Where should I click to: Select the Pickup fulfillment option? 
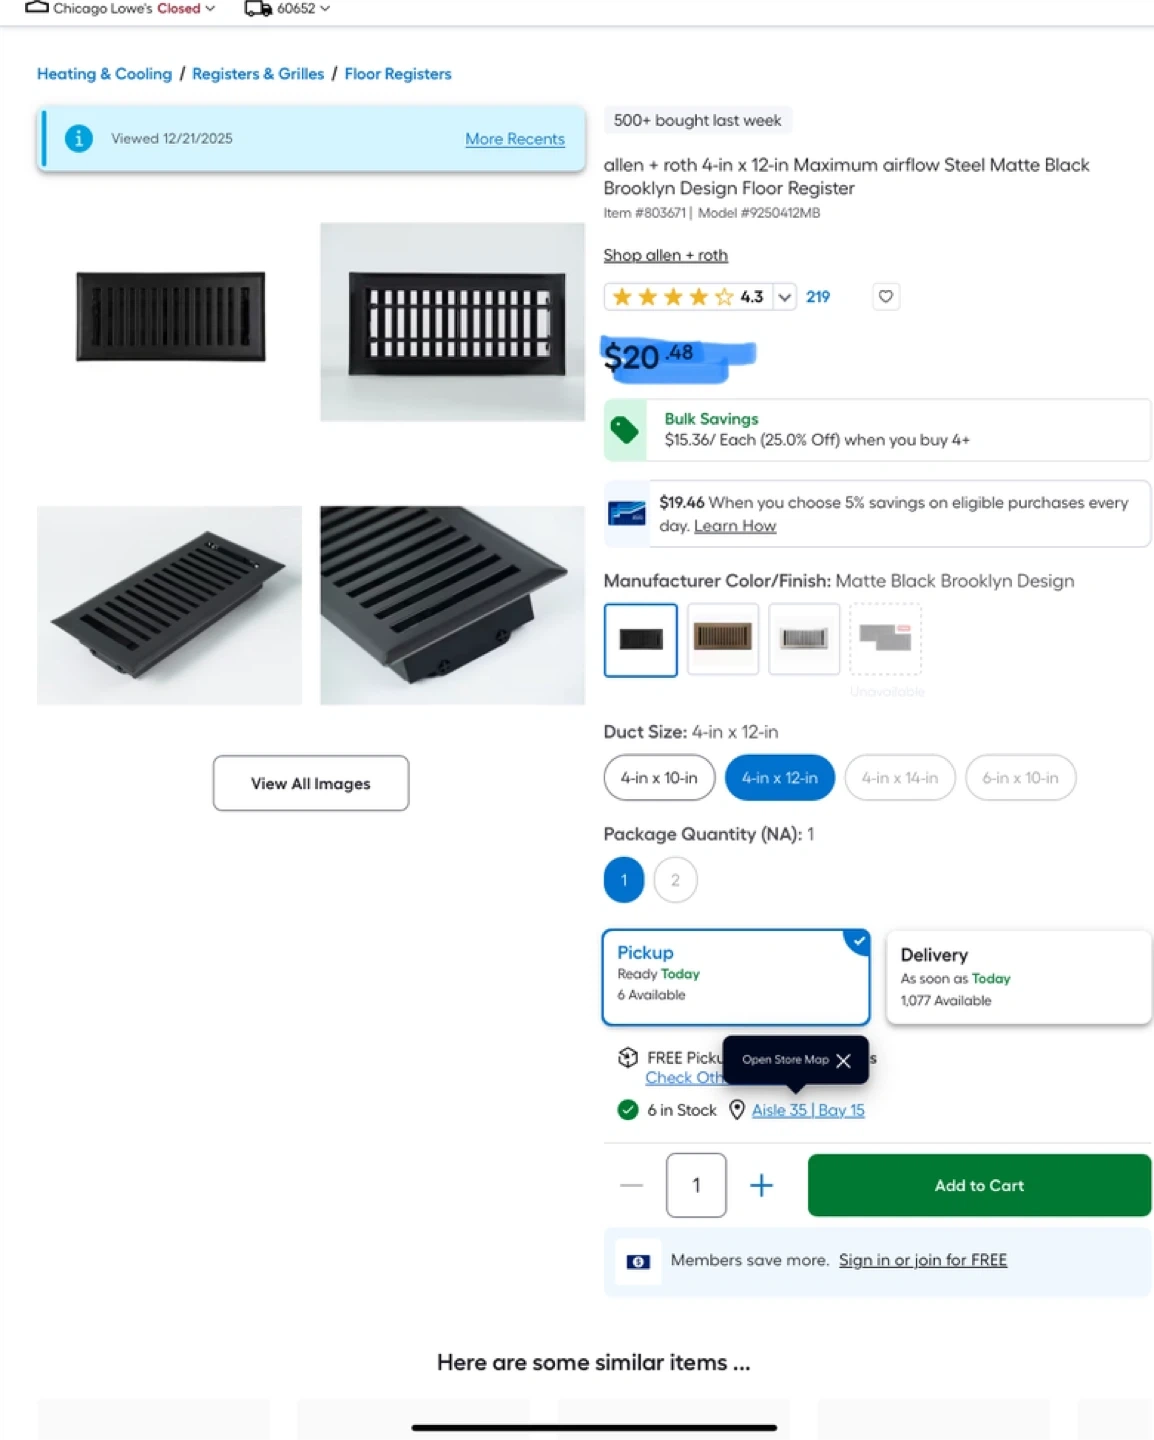coord(736,977)
